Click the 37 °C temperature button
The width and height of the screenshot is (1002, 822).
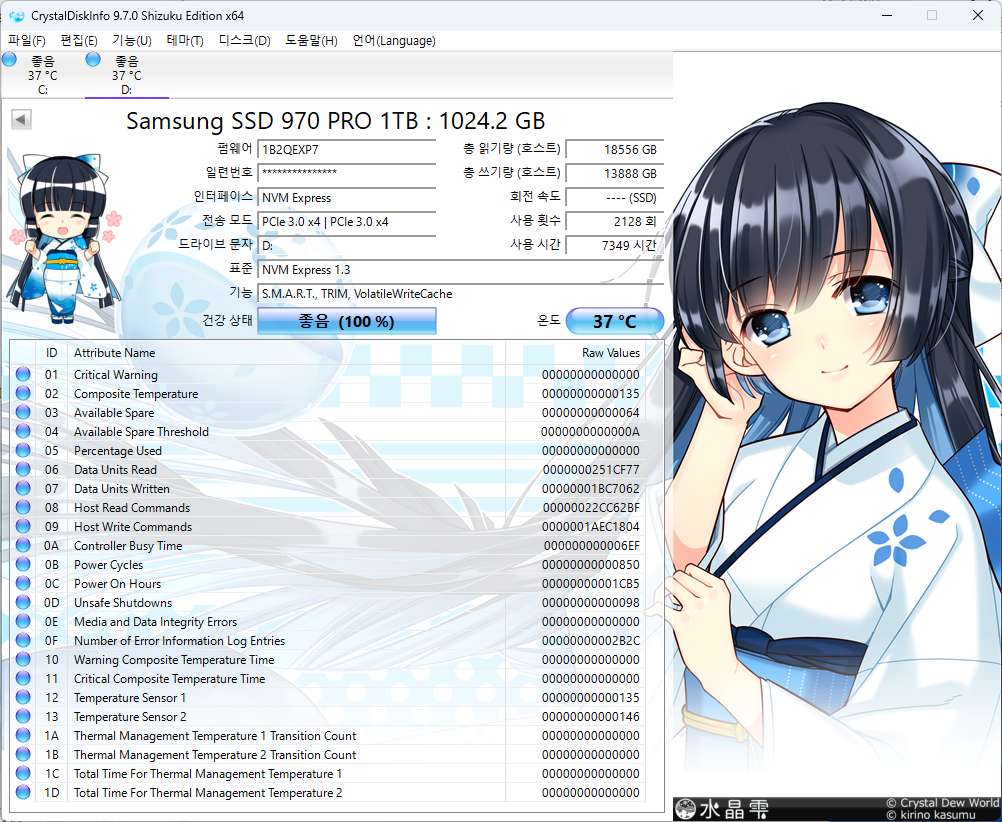(x=614, y=321)
